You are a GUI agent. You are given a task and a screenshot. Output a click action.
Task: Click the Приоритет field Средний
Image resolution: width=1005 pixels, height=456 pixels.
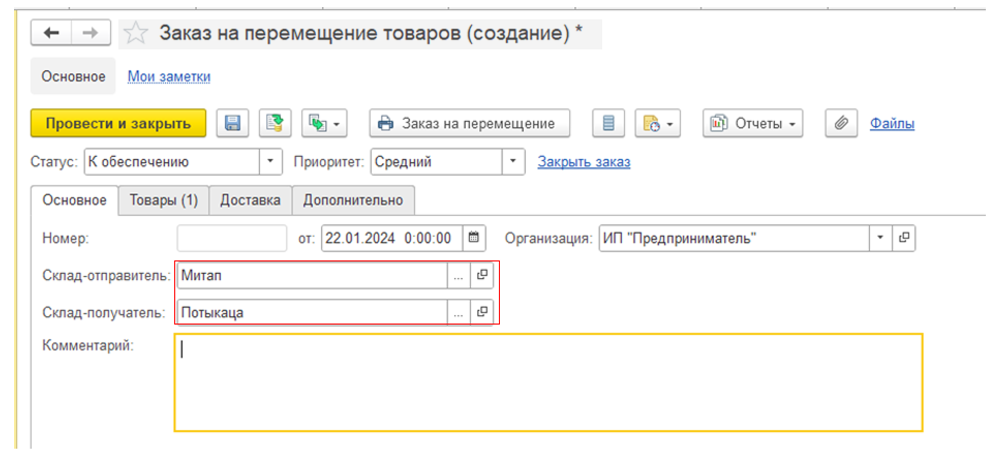click(436, 162)
